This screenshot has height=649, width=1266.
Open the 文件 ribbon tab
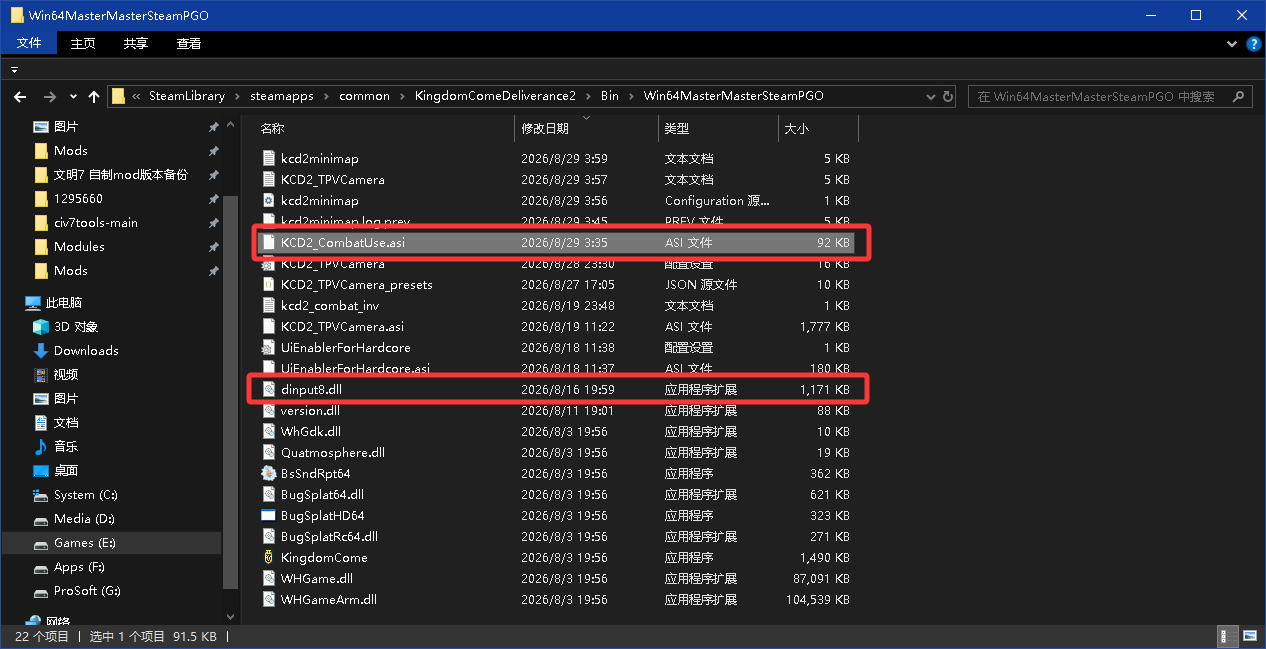(29, 43)
